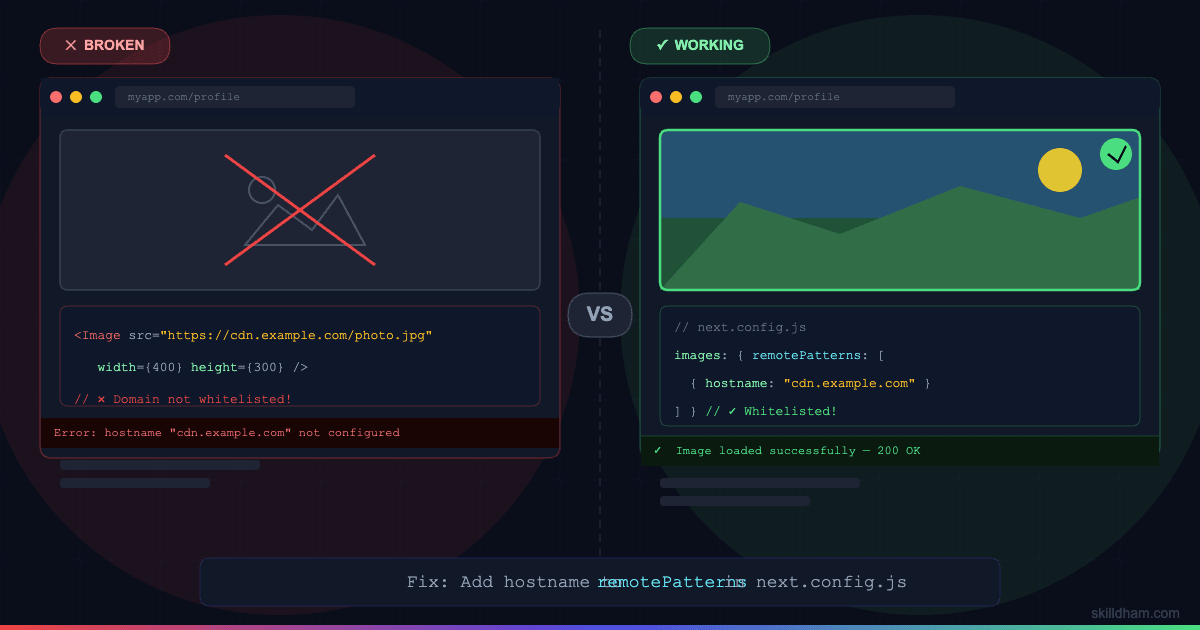This screenshot has width=1200, height=630.
Task: Expand the Image src code snippet panel
Action: coord(300,356)
